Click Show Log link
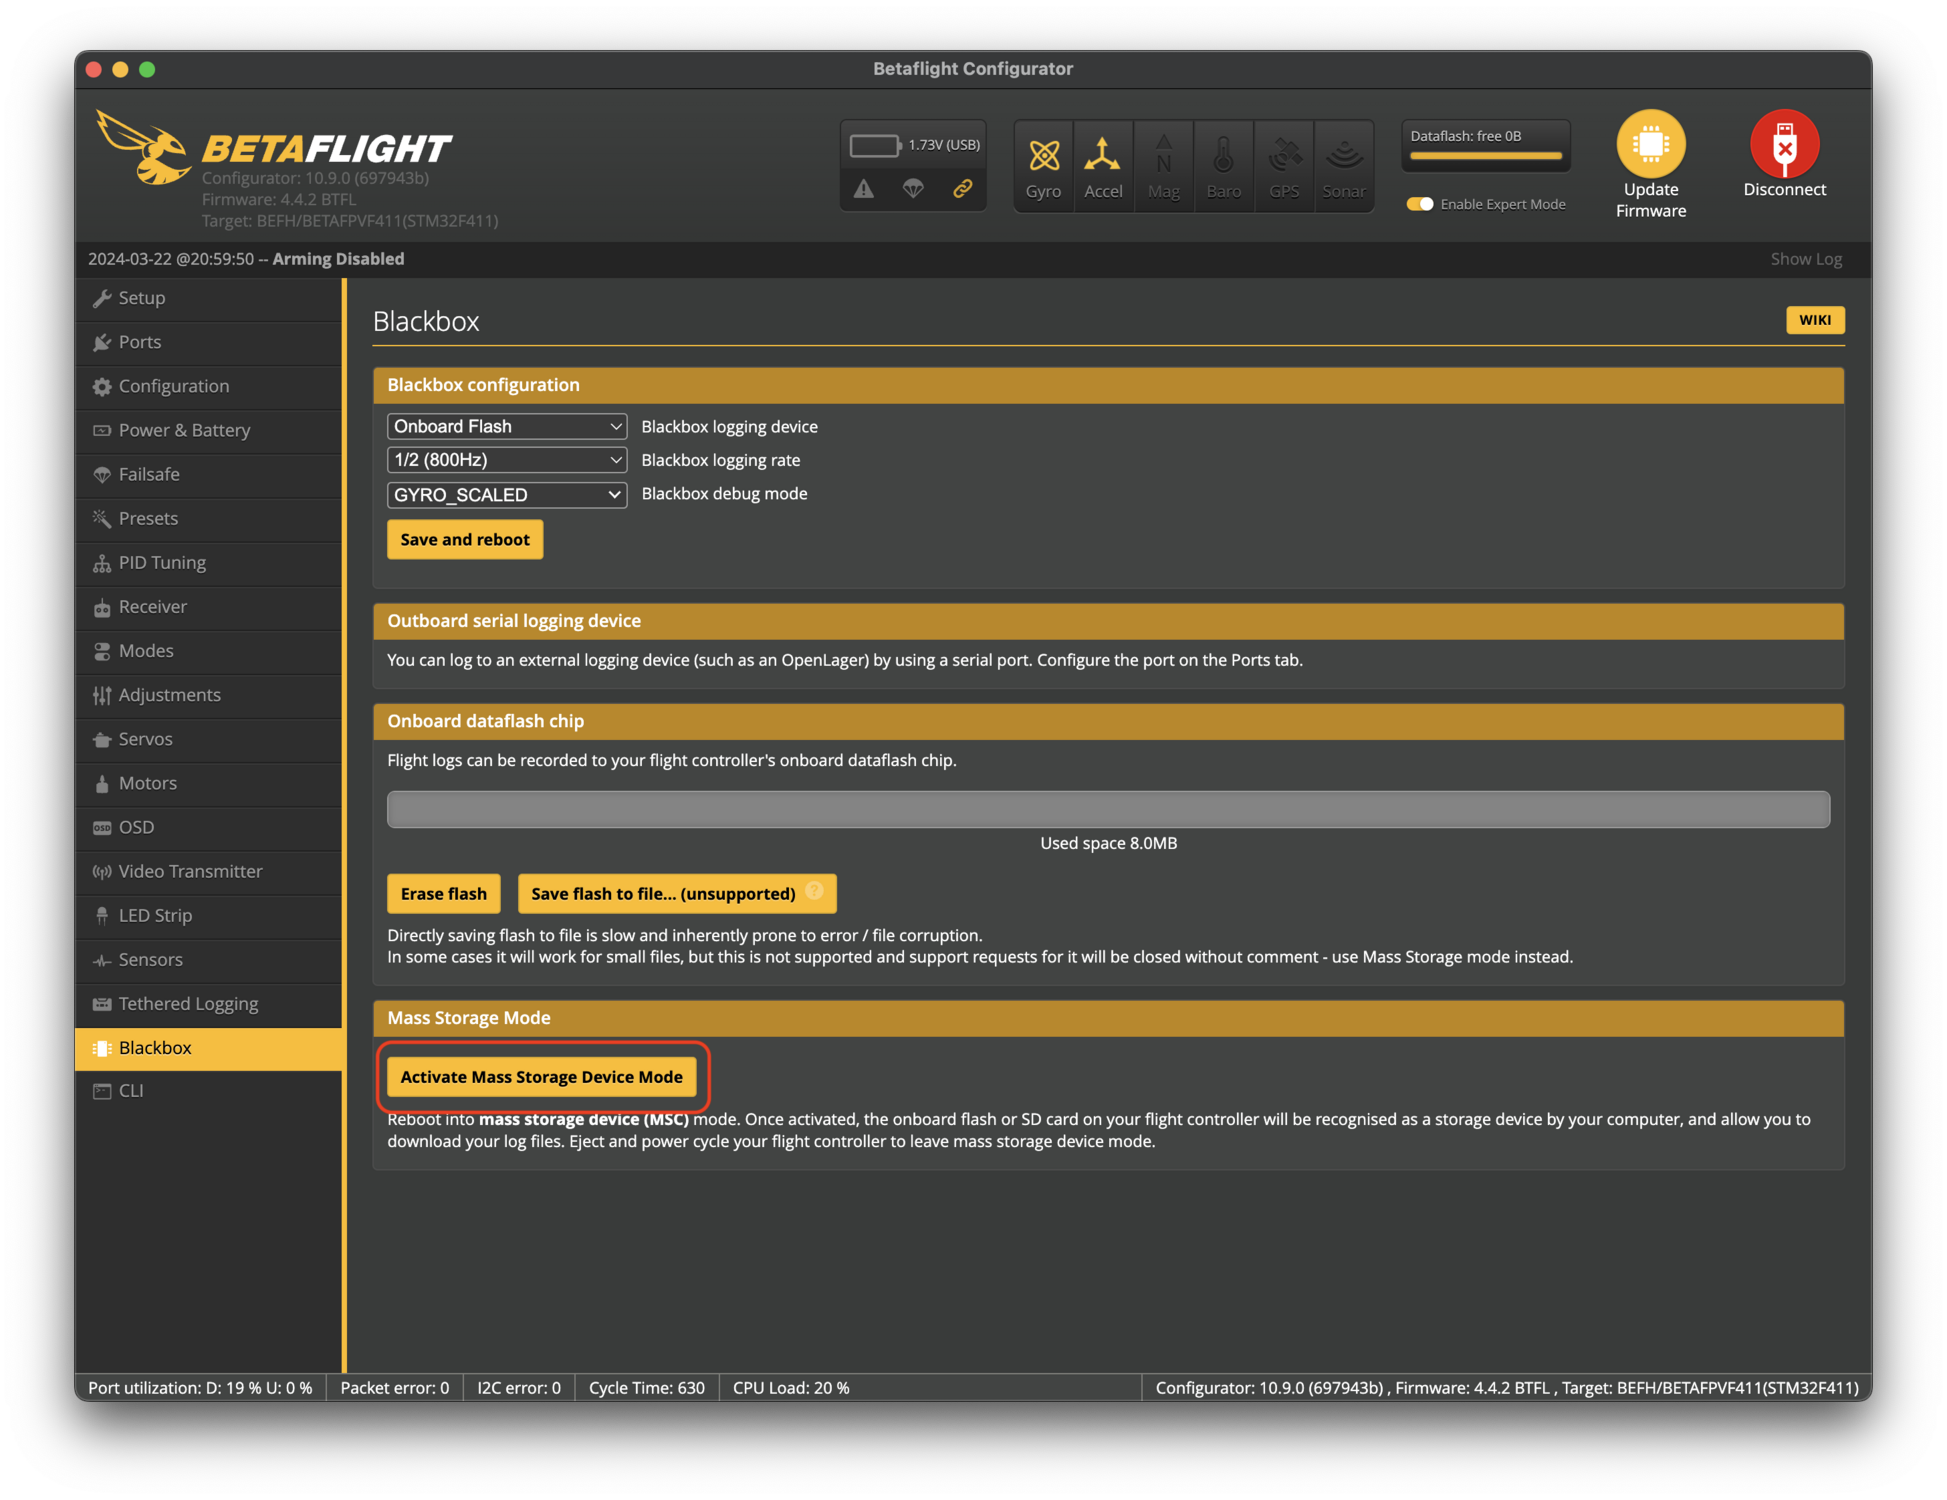Image resolution: width=1947 pixels, height=1500 pixels. (1805, 259)
